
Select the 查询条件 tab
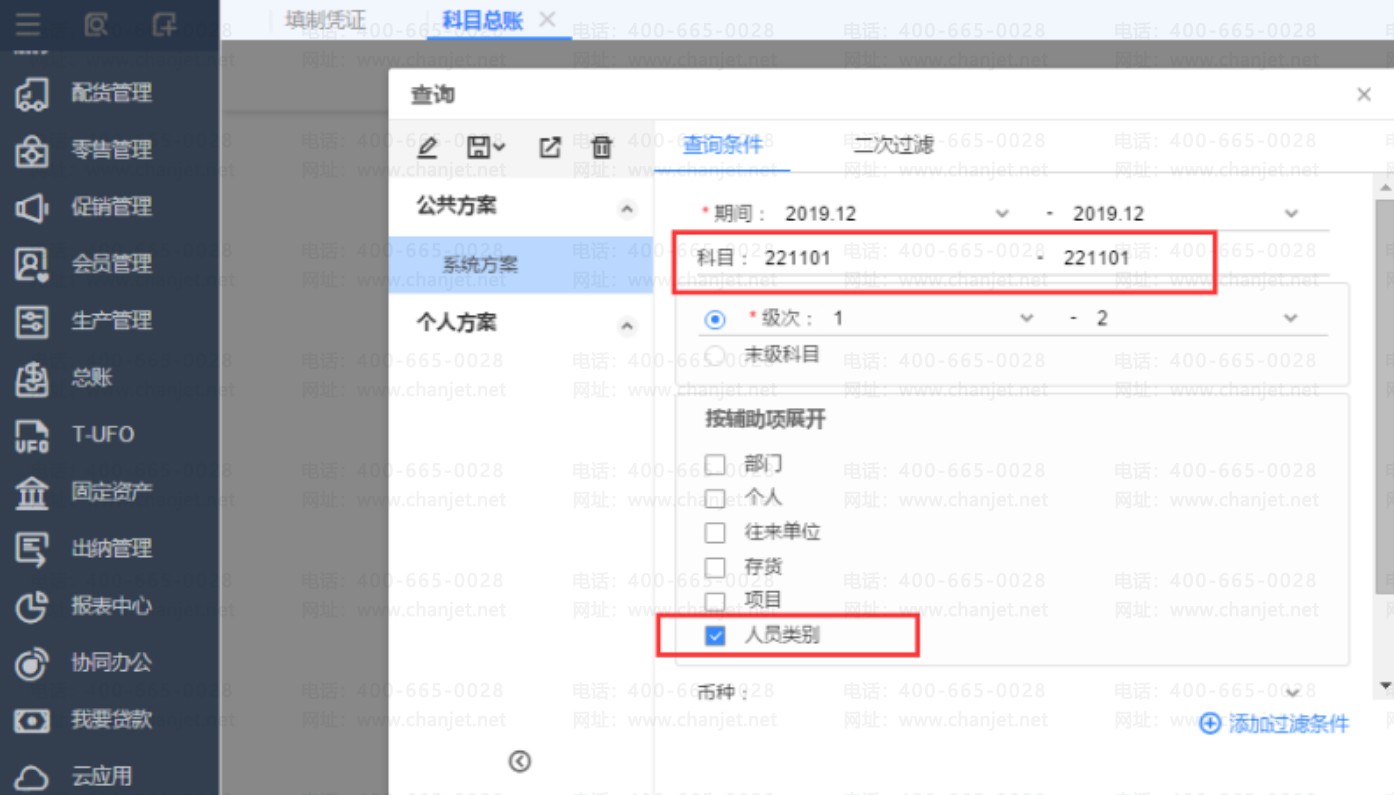pyautogui.click(x=722, y=145)
